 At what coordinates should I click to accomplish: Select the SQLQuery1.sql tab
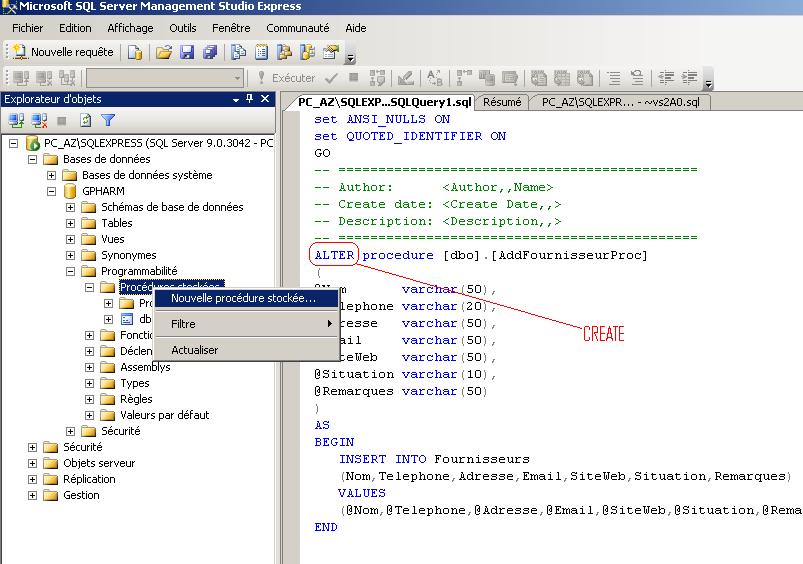(x=384, y=102)
